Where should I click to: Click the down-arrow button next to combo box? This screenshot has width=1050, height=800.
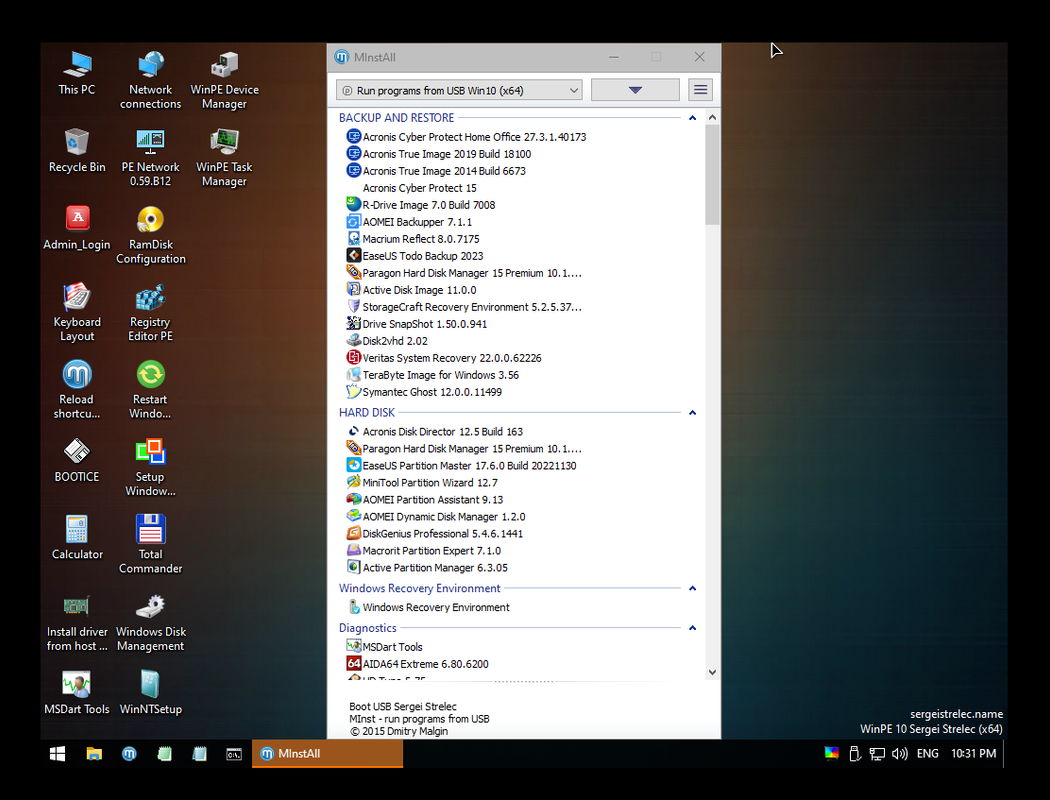tap(635, 90)
